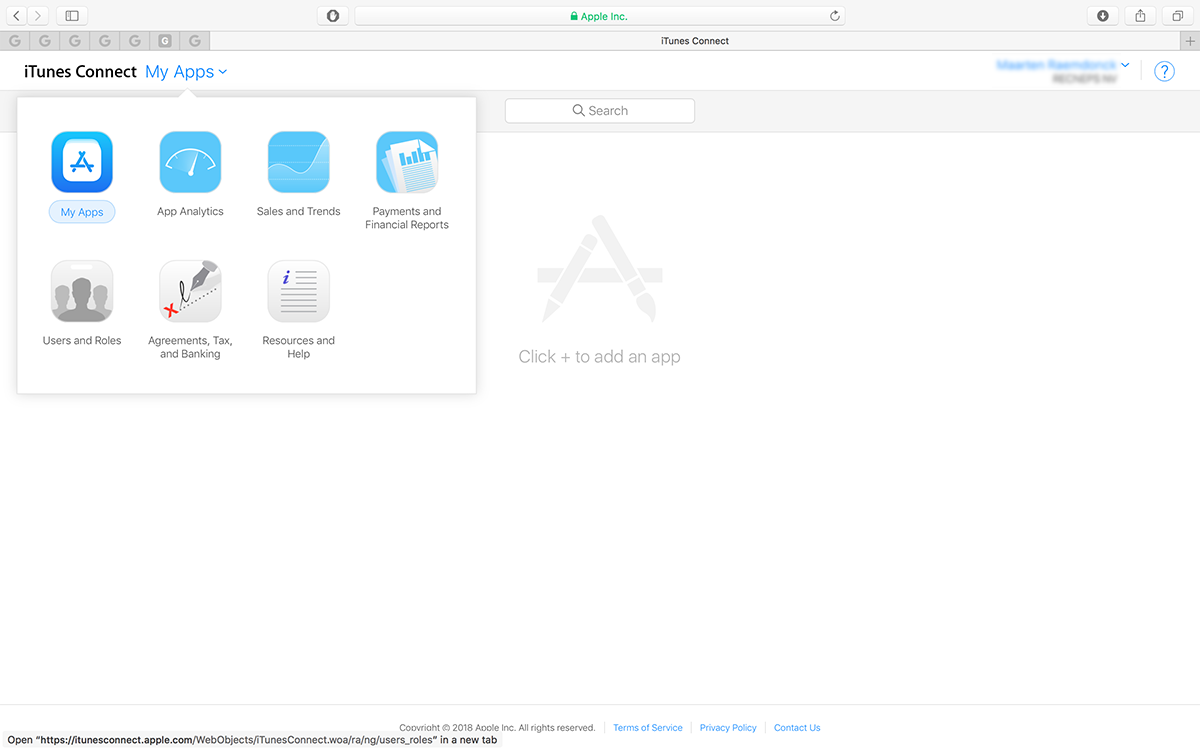Open Resources and Help
Image resolution: width=1200 pixels, height=750 pixels.
(x=298, y=291)
